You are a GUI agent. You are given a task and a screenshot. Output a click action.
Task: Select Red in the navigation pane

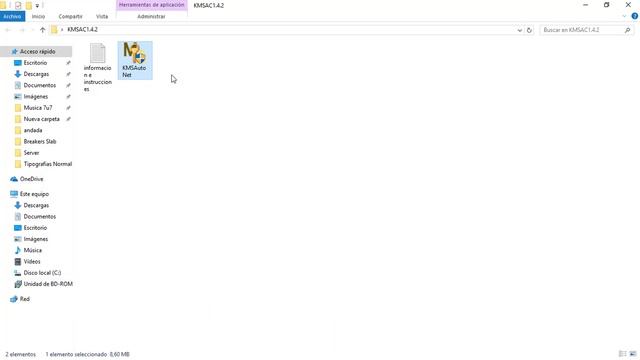[x=24, y=299]
